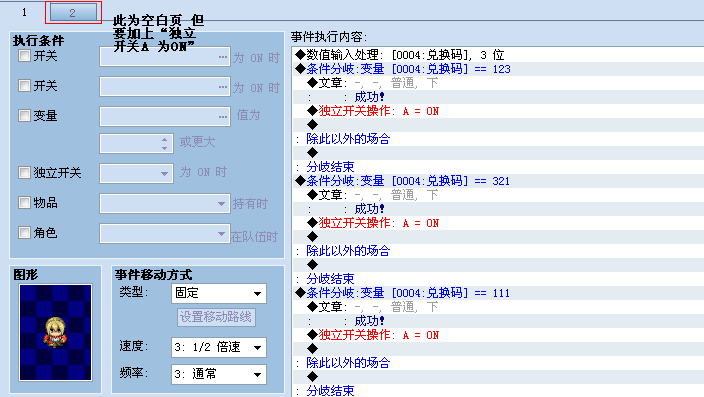Select the first 分歧结束 line
Screen dimensions: 704x397
tap(498, 167)
